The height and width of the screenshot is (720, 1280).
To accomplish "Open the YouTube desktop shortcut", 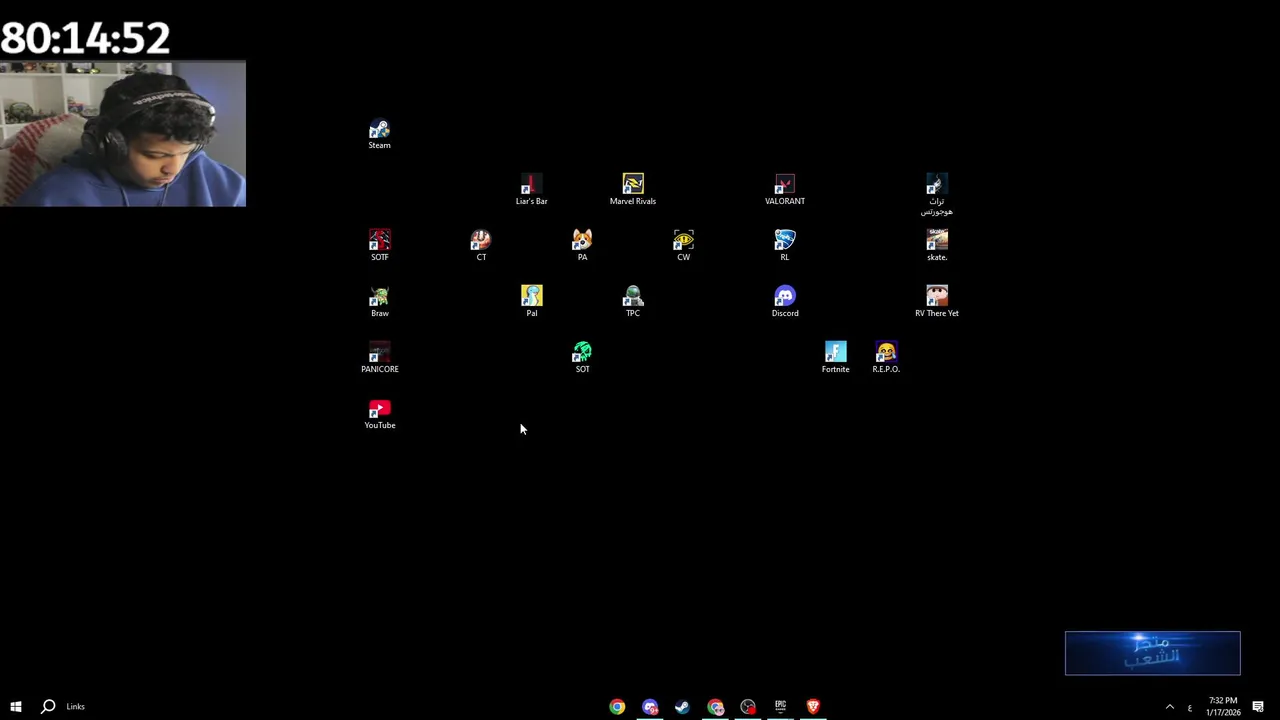I will [380, 414].
